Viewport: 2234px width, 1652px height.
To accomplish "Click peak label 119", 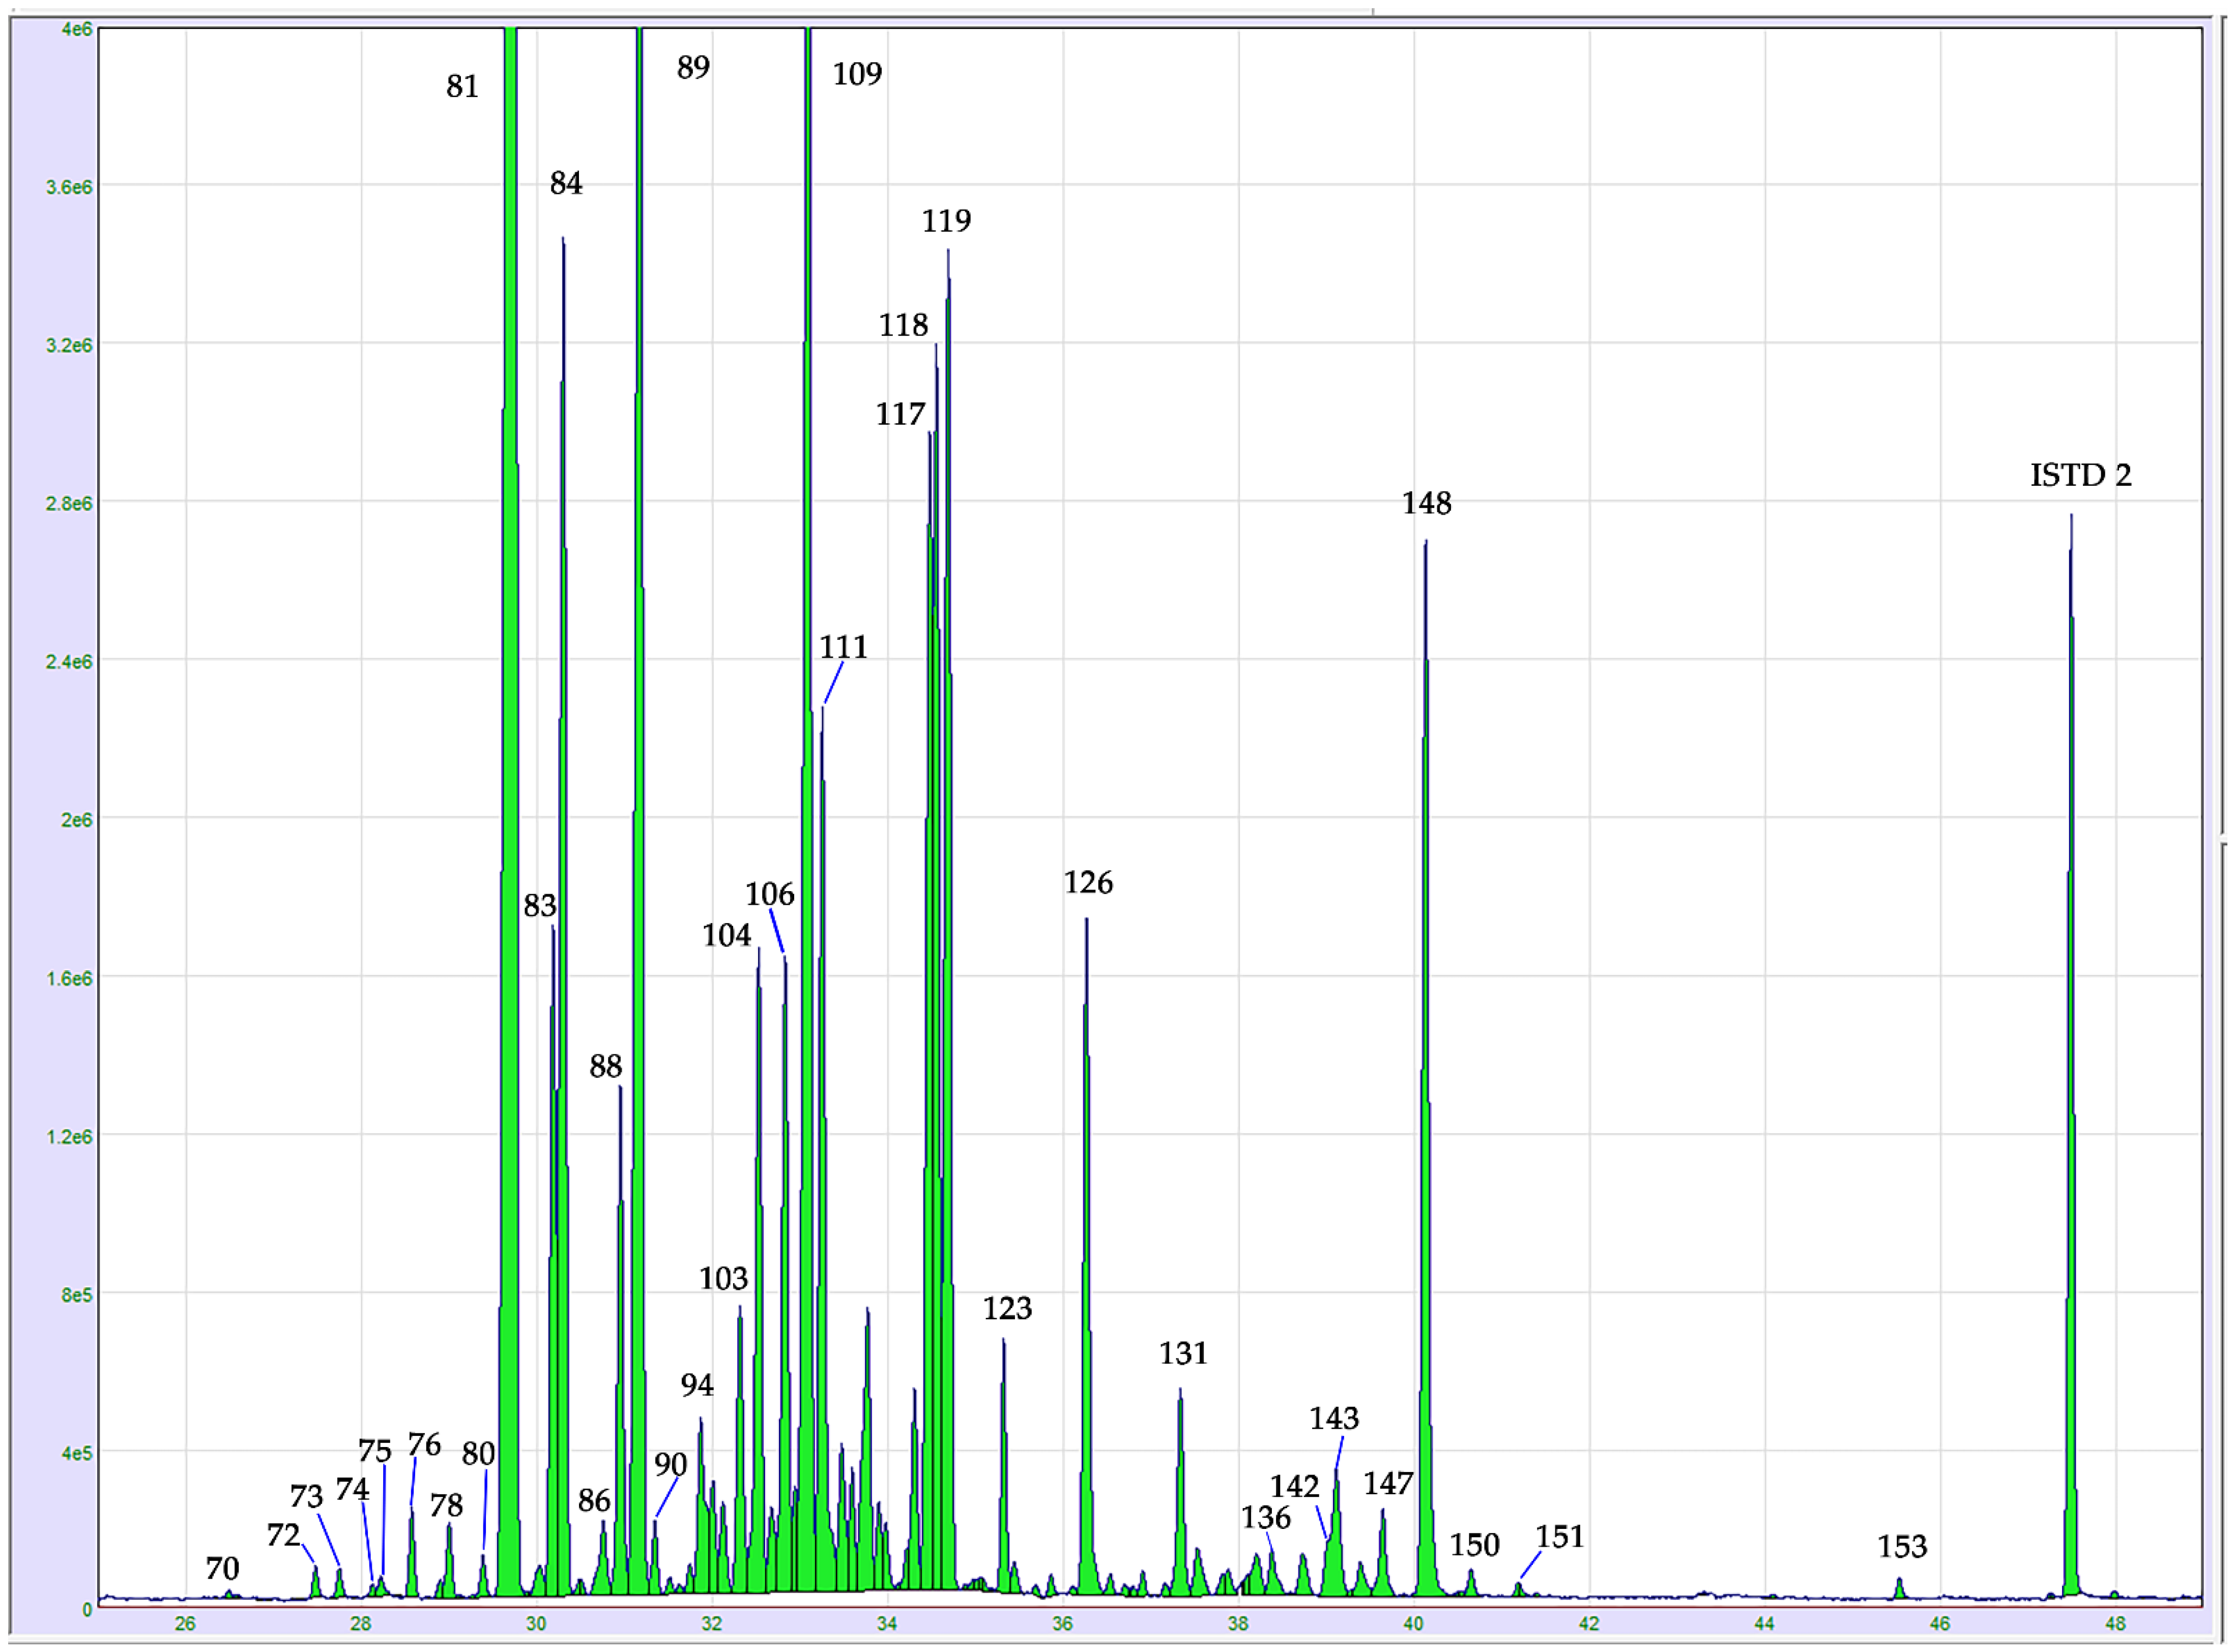I will pyautogui.click(x=946, y=220).
